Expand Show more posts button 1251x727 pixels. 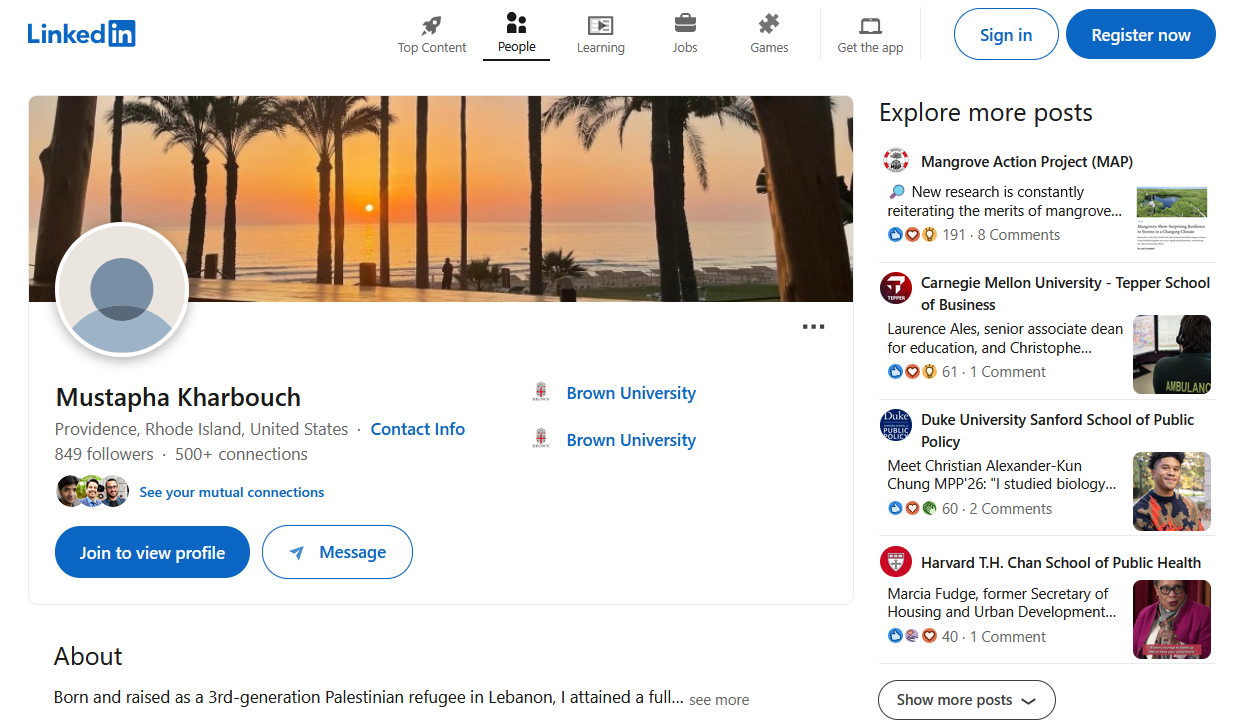(x=966, y=700)
